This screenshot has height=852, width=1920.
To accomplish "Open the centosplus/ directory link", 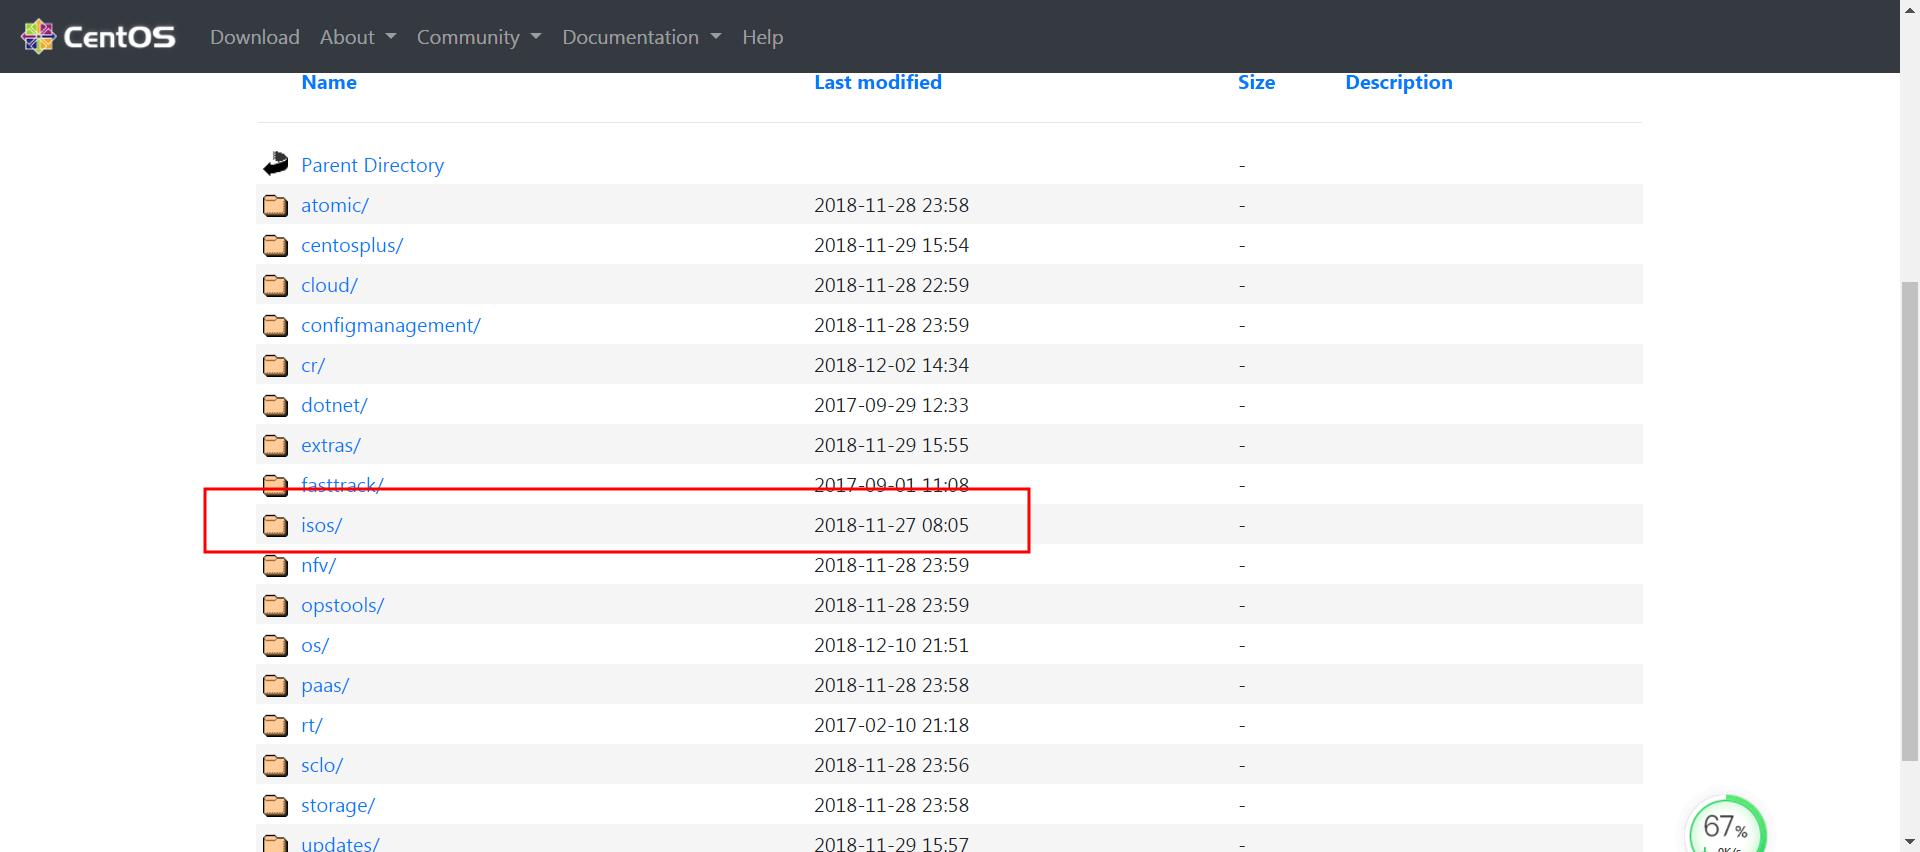I will [x=351, y=245].
